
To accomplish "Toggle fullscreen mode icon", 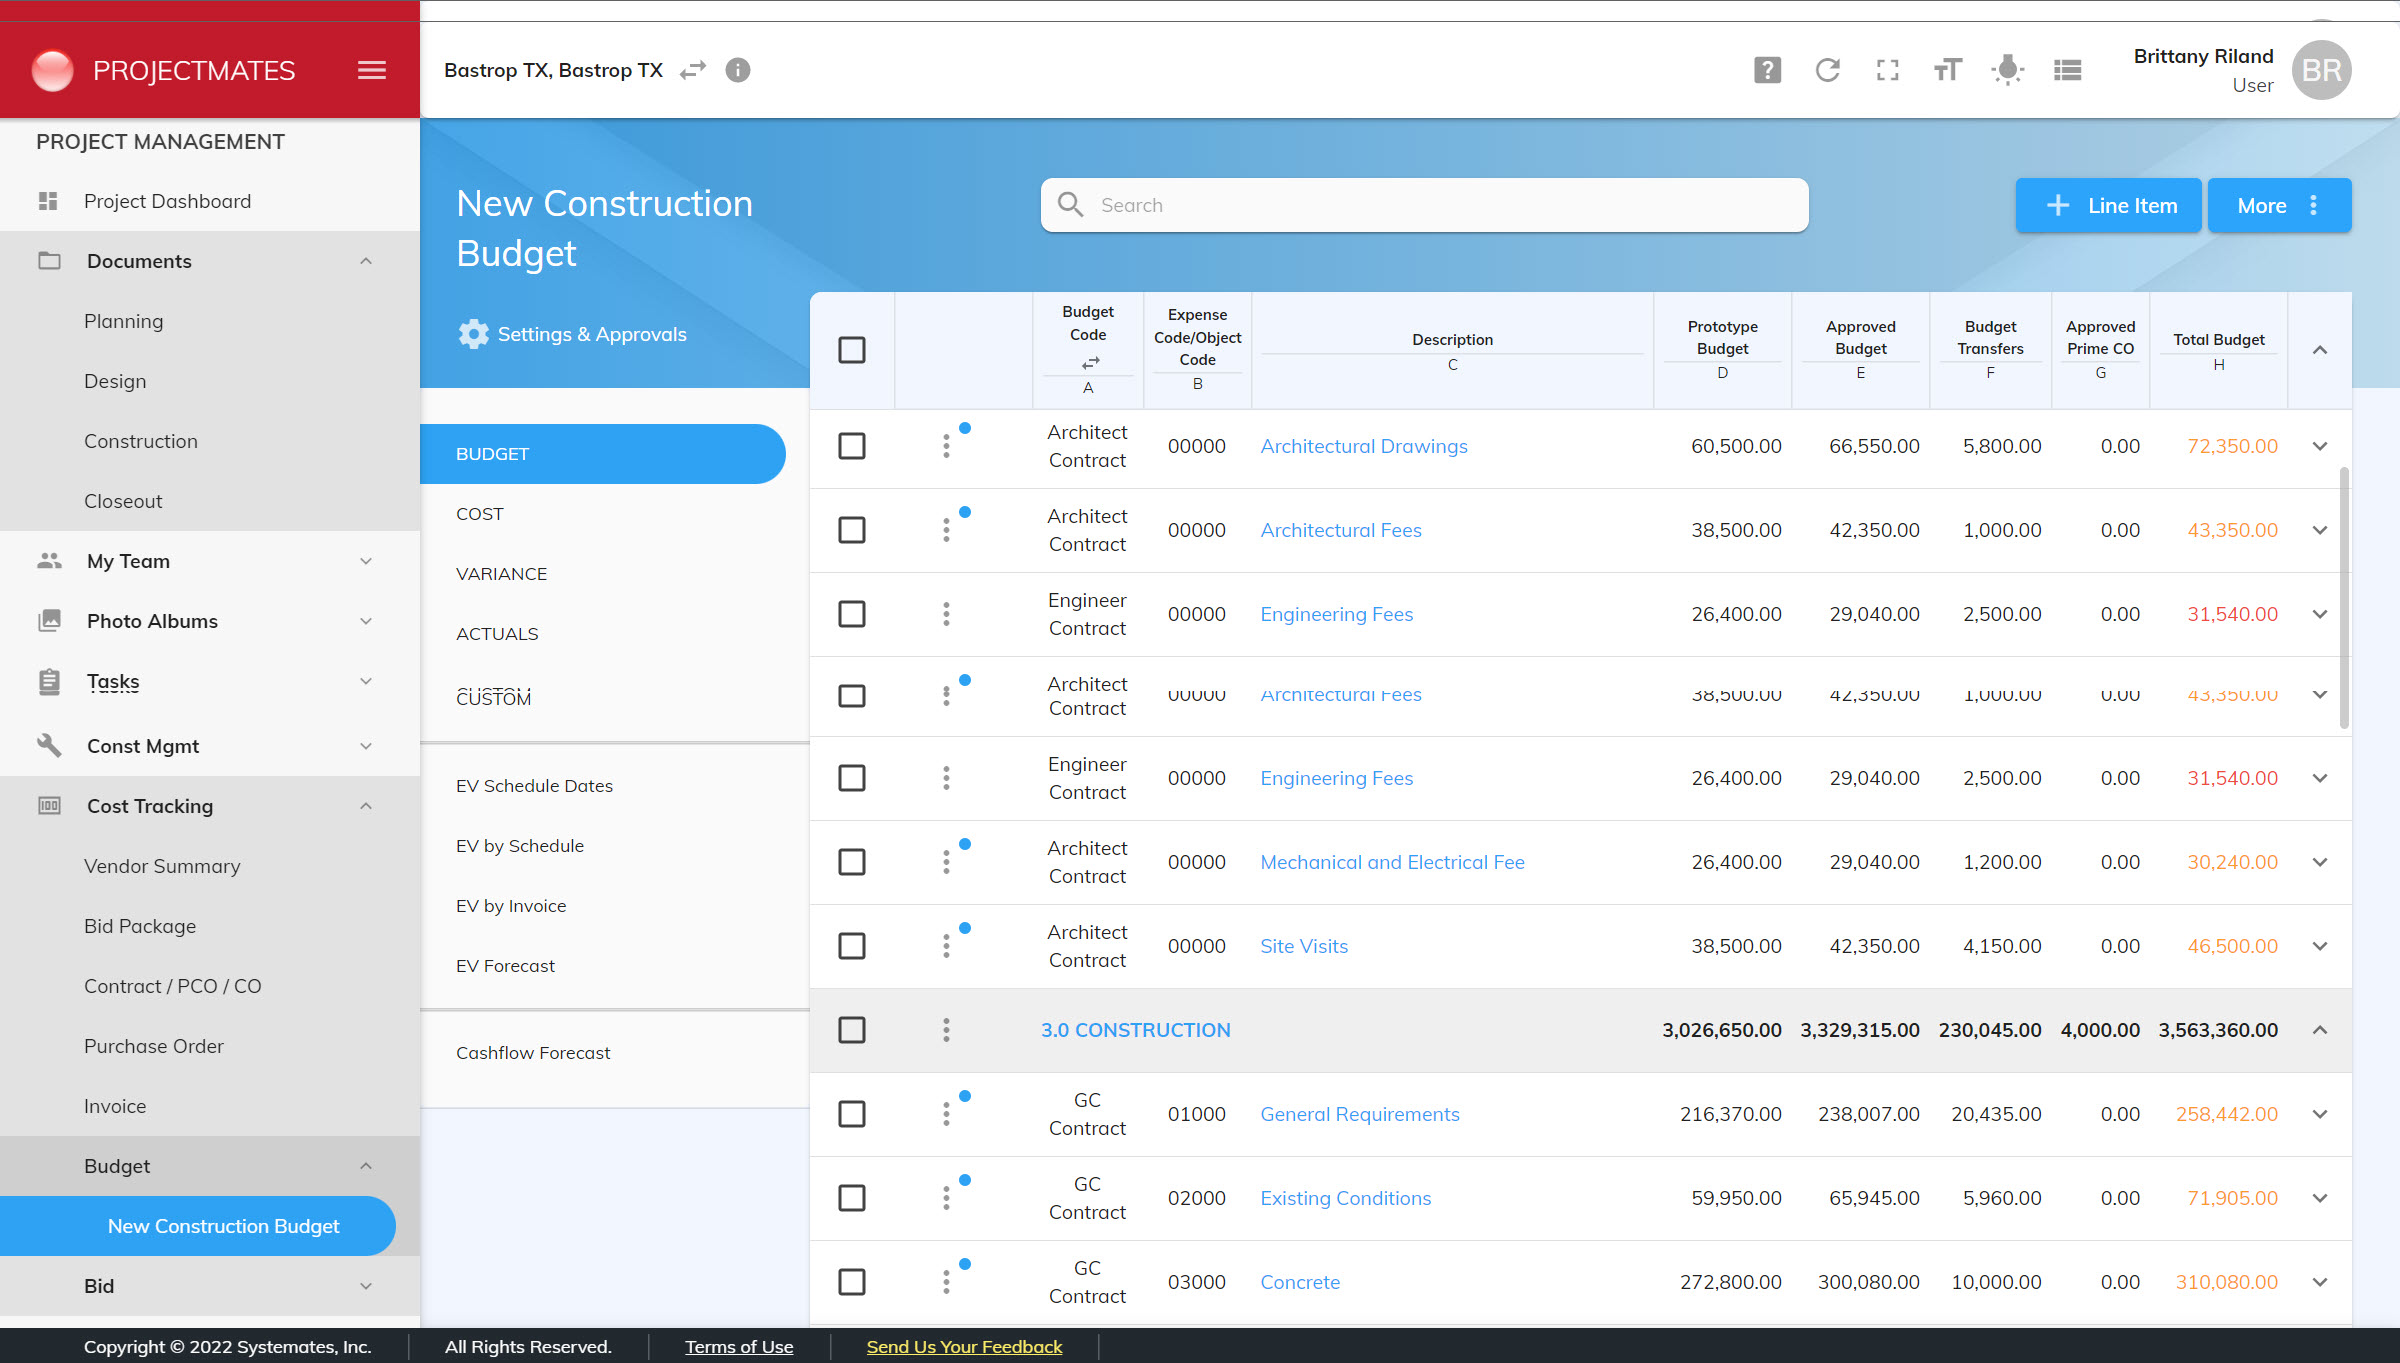I will pyautogui.click(x=1887, y=70).
